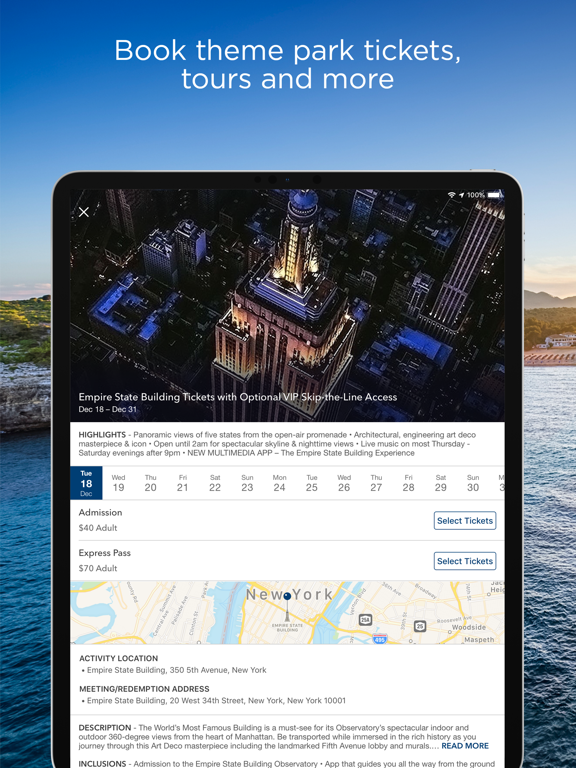
Task: Expand description with READ MORE
Action: coord(465,746)
